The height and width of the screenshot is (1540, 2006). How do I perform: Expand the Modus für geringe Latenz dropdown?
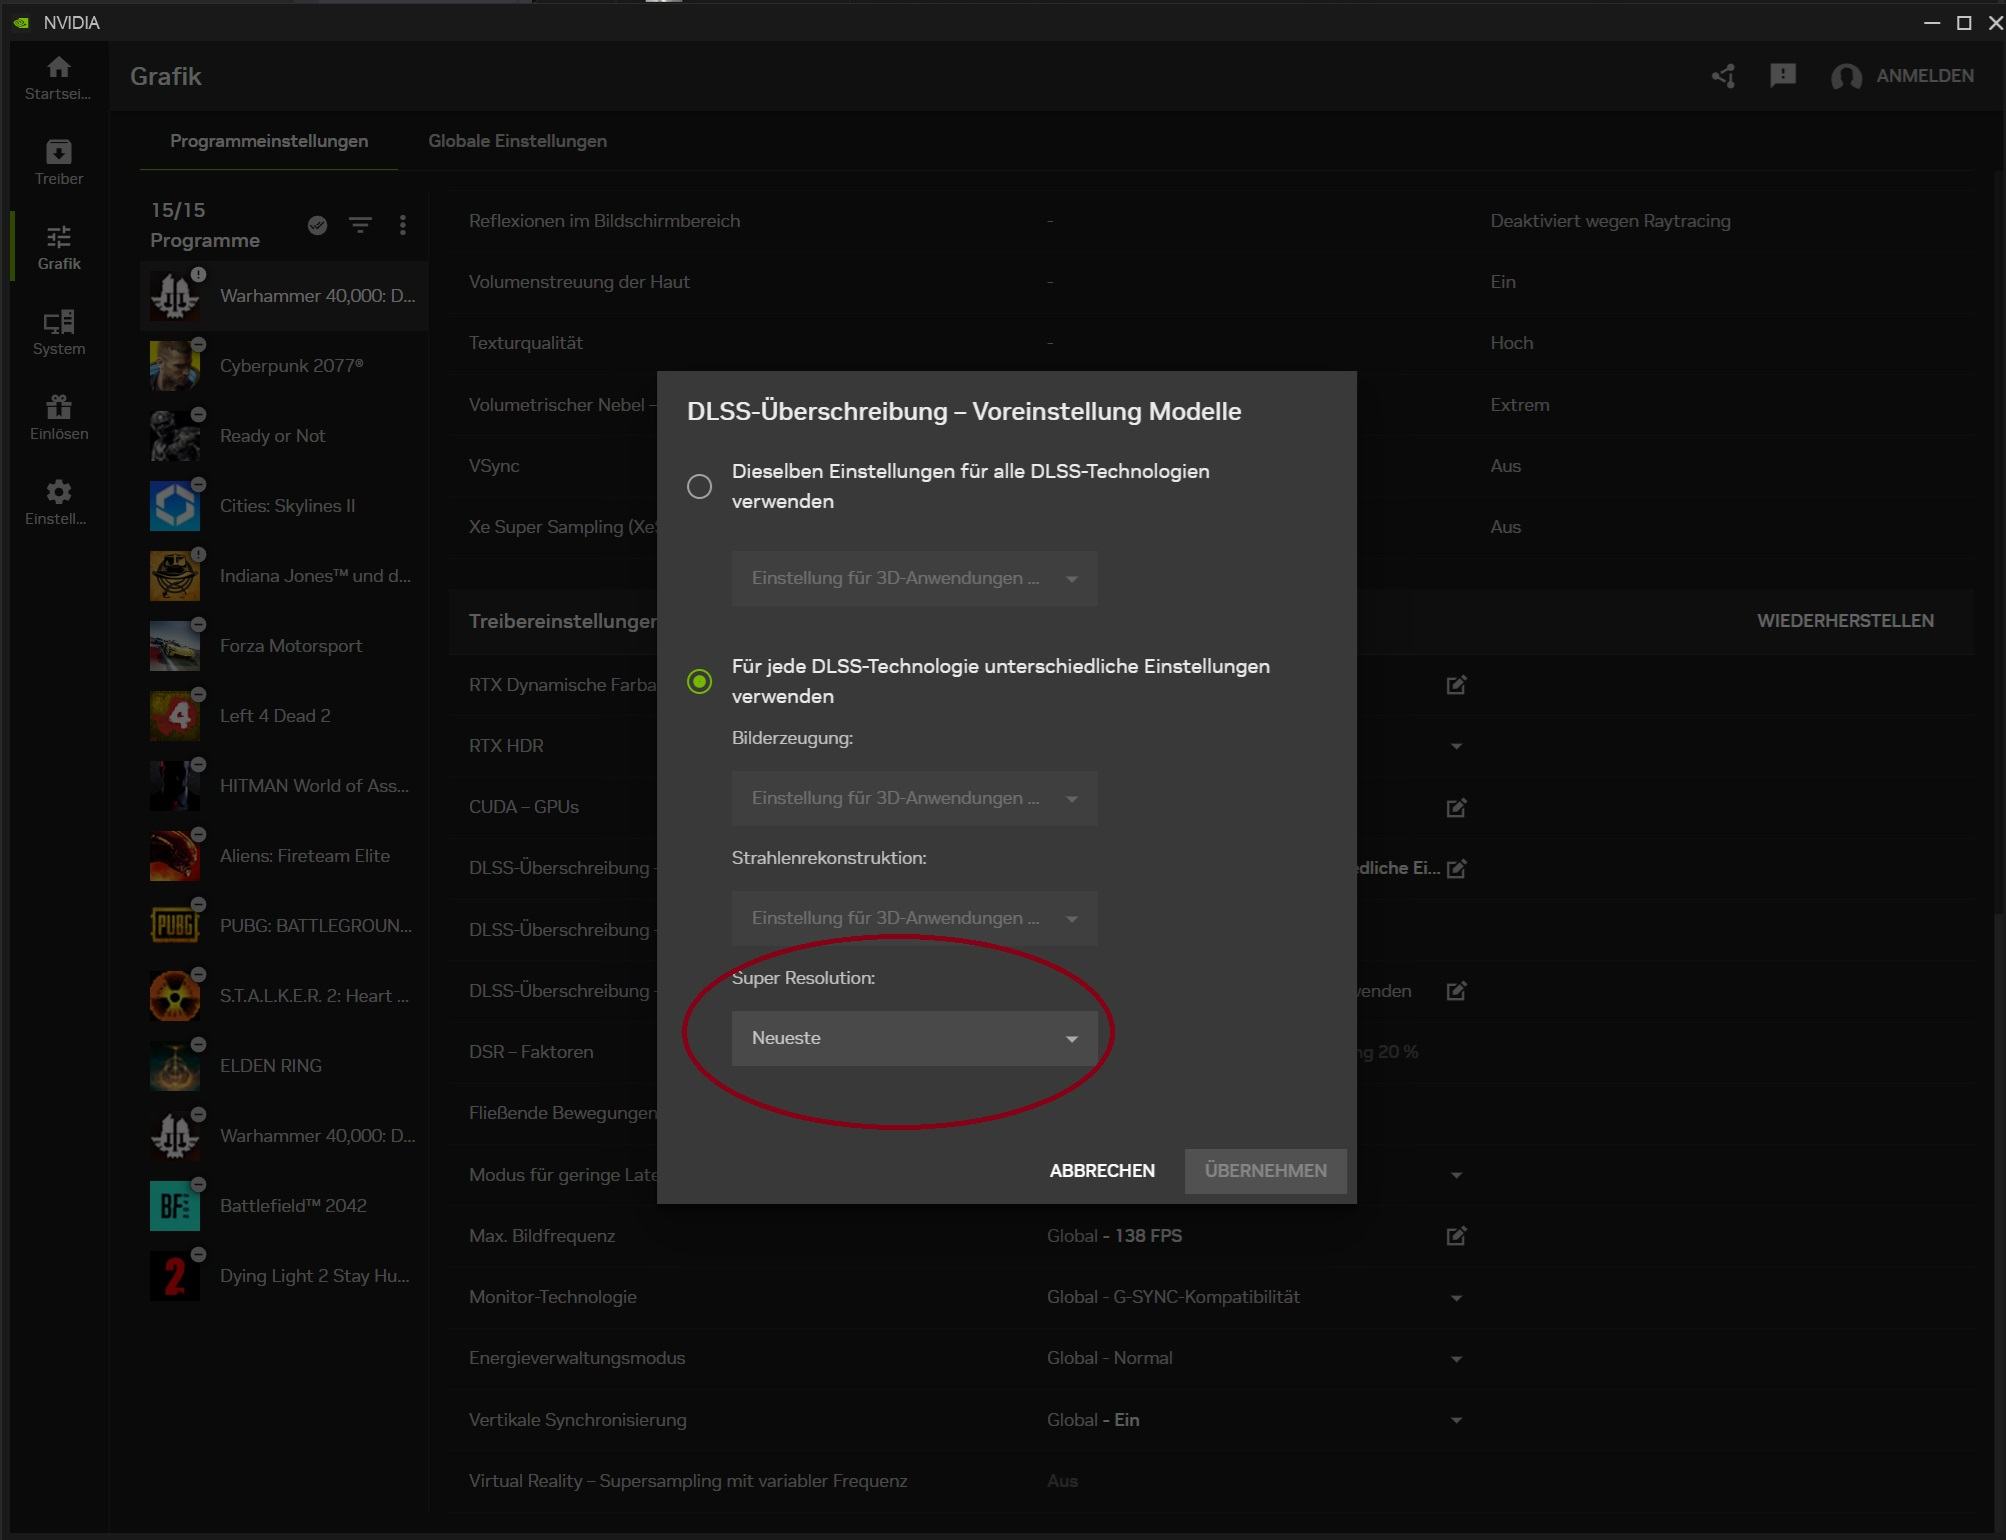[1456, 1175]
